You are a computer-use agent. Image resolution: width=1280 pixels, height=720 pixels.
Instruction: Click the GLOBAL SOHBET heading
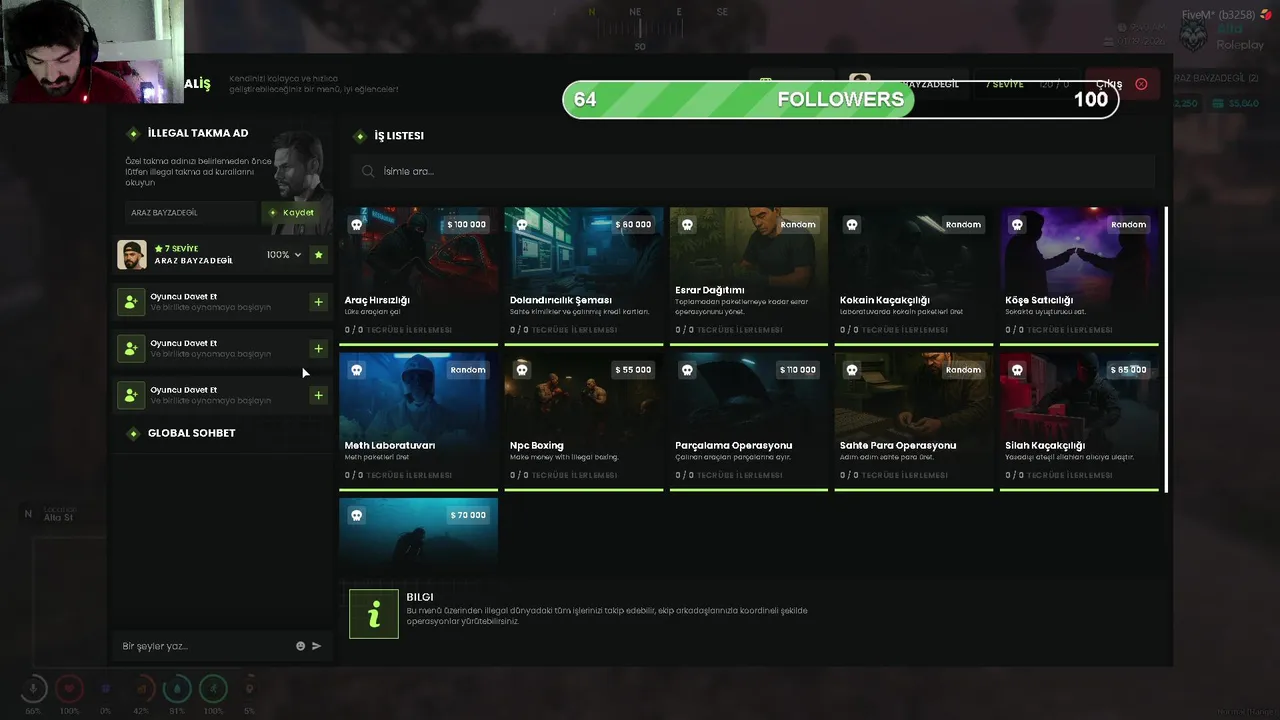(x=192, y=433)
